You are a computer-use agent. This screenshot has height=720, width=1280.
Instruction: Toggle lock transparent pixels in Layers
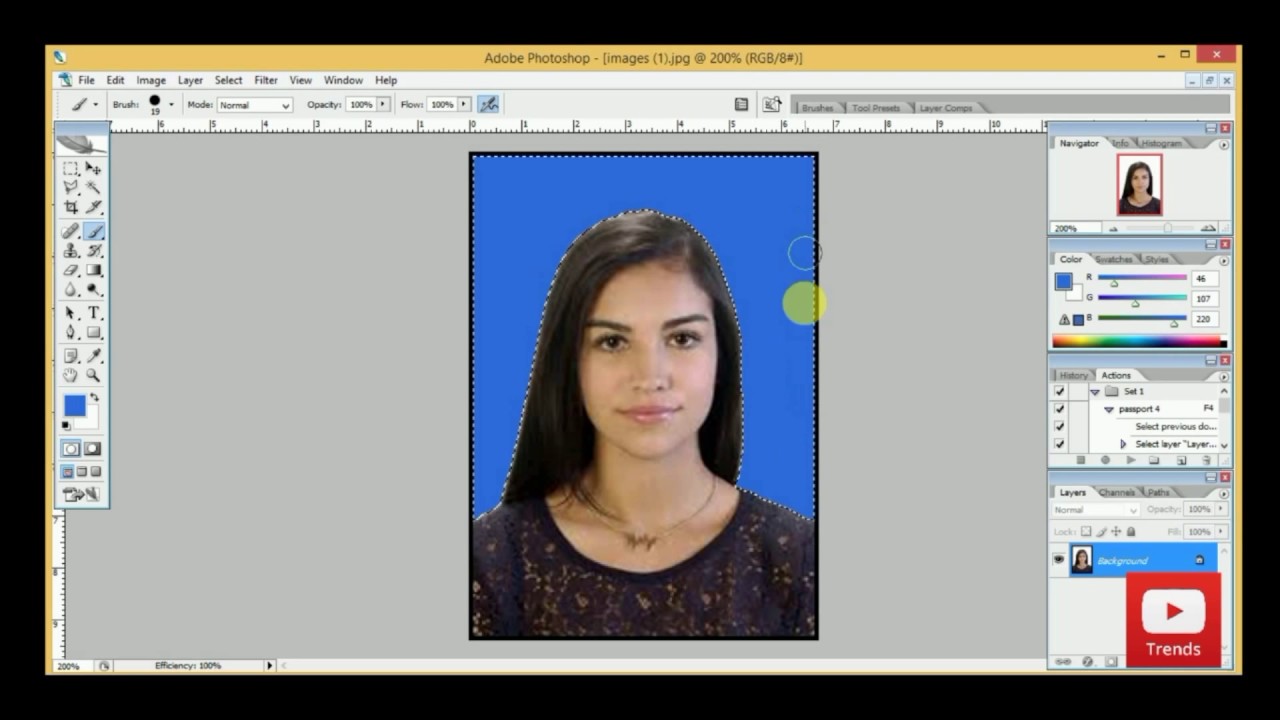[1086, 532]
